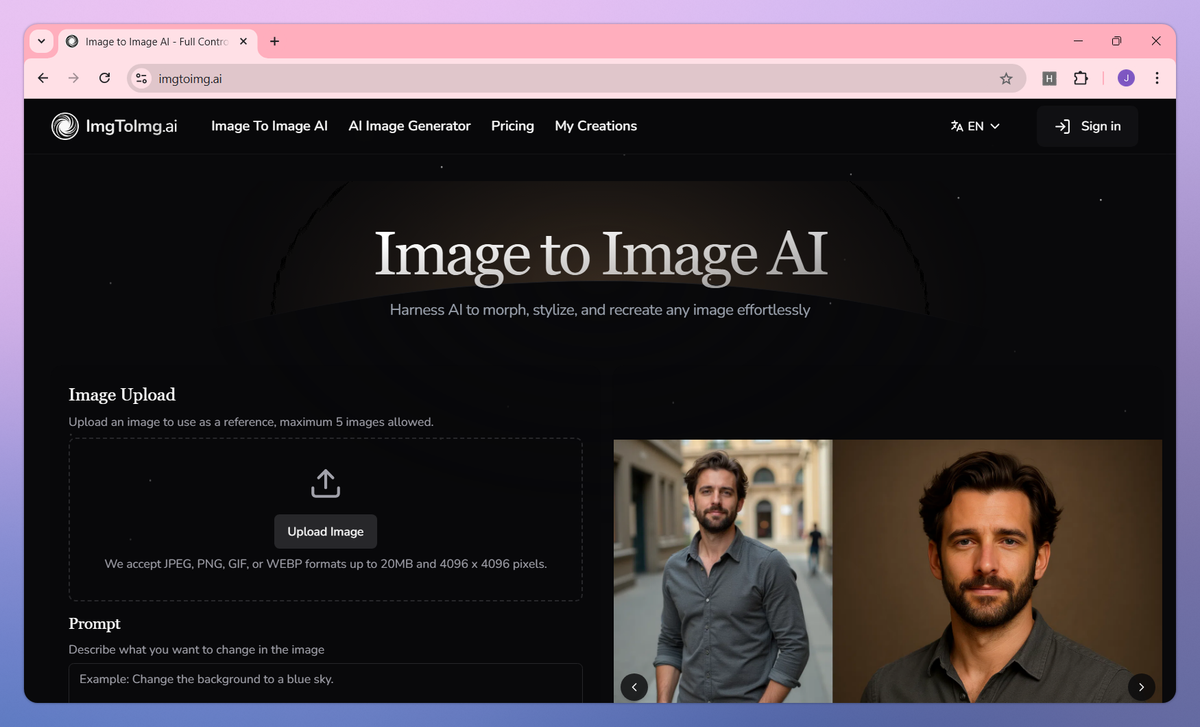This screenshot has width=1200, height=727.
Task: Click the sign-in arrow icon
Action: pyautogui.click(x=1062, y=126)
